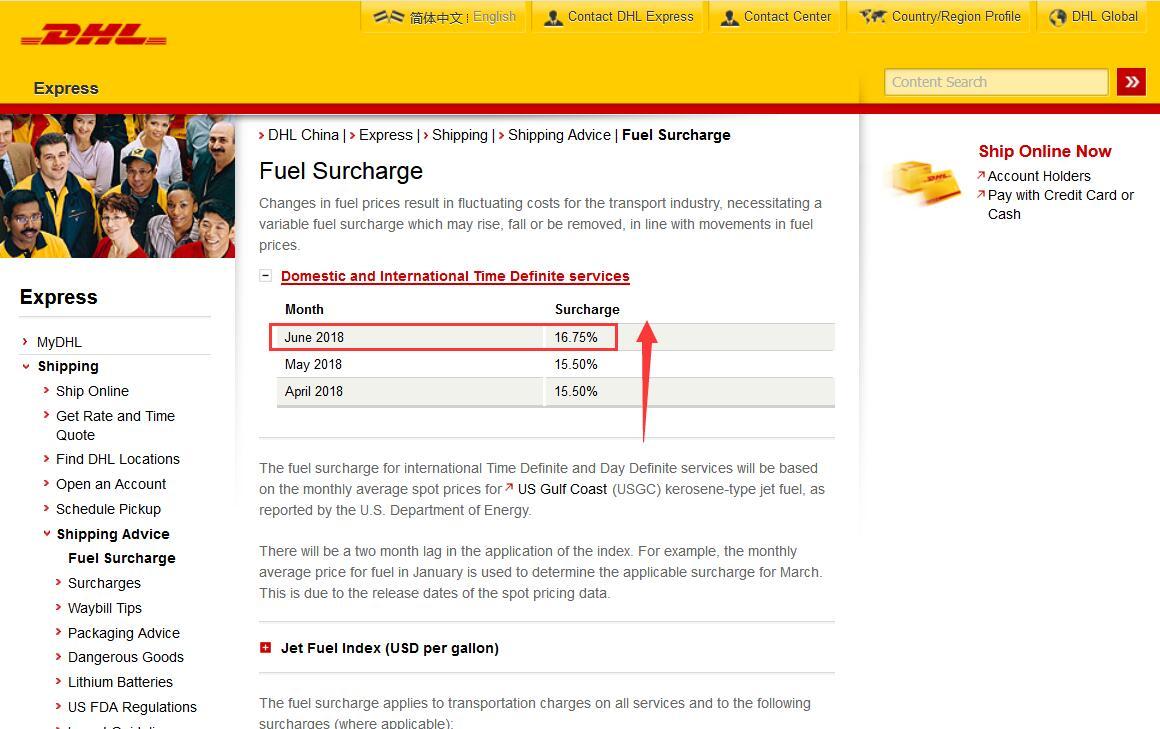Click the language flag icon
1160x729 pixels.
[x=388, y=16]
